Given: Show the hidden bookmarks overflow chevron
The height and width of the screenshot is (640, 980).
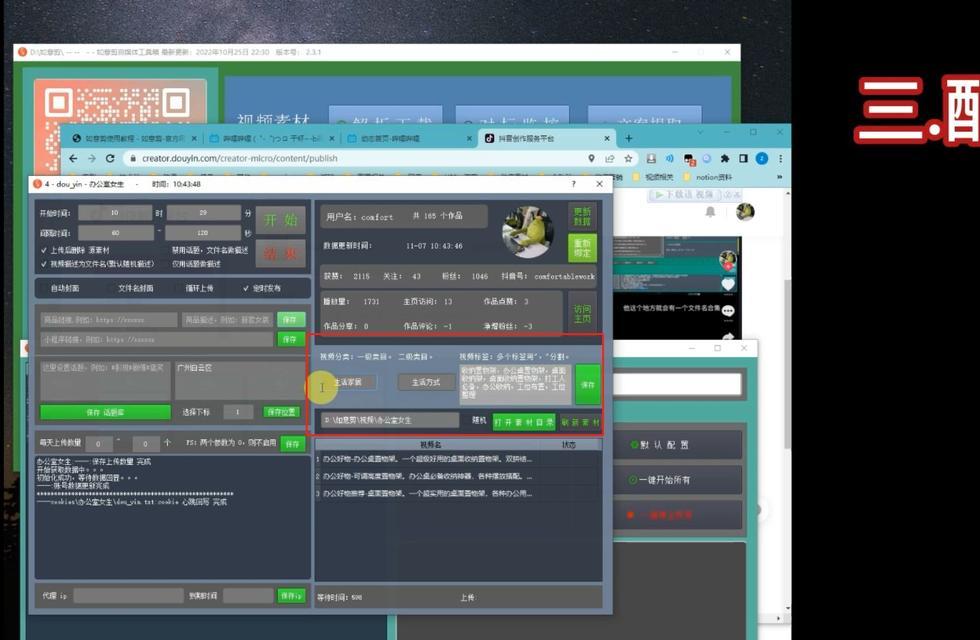Looking at the screenshot, I should point(779,178).
